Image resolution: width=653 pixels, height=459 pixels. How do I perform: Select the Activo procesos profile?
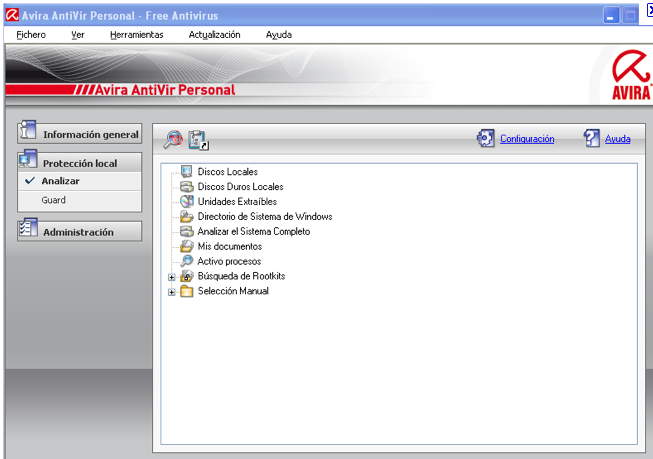pos(229,261)
